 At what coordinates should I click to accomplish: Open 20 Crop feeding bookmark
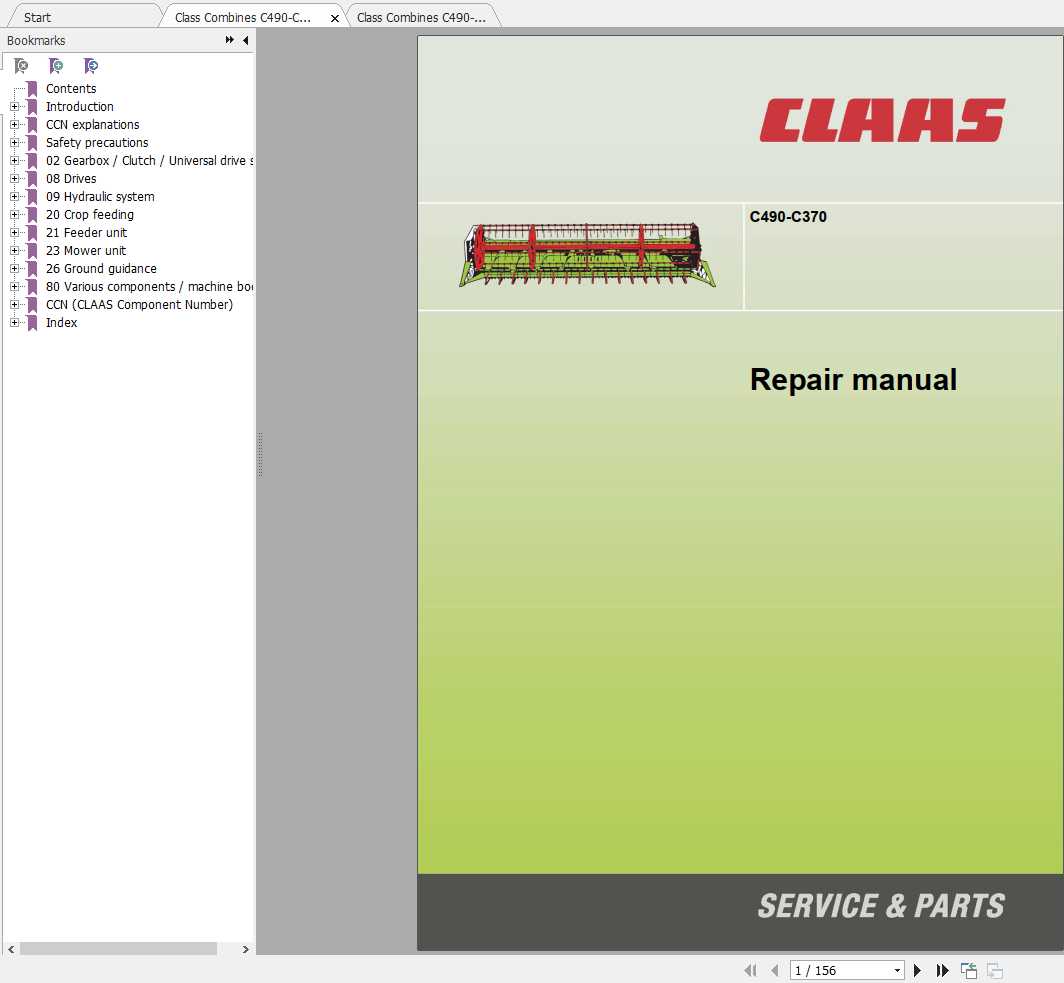click(x=90, y=214)
